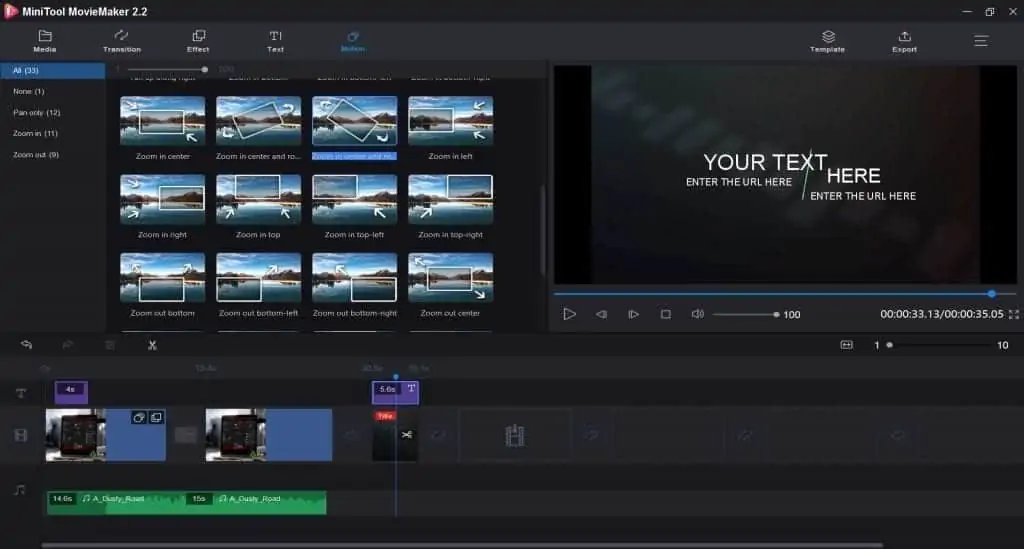The width and height of the screenshot is (1024, 549).
Task: Click the scissors icon on the Title clip
Action: [406, 435]
